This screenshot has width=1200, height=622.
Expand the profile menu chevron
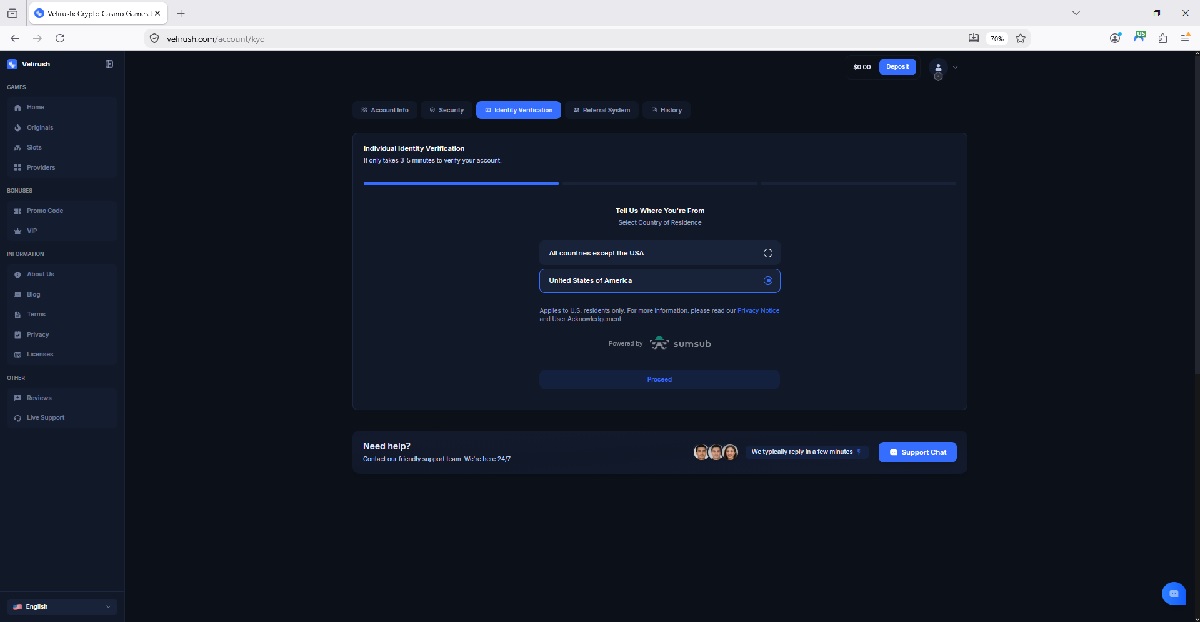click(955, 67)
